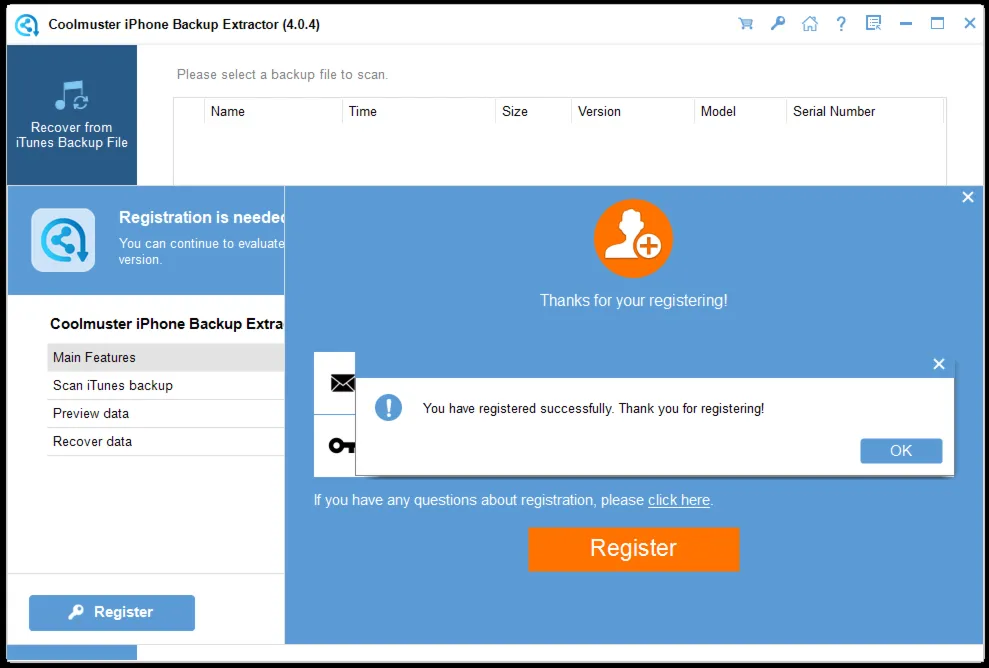The width and height of the screenshot is (989, 668).
Task: Click 'Please select a backup file to scan.'
Action: coord(282,74)
